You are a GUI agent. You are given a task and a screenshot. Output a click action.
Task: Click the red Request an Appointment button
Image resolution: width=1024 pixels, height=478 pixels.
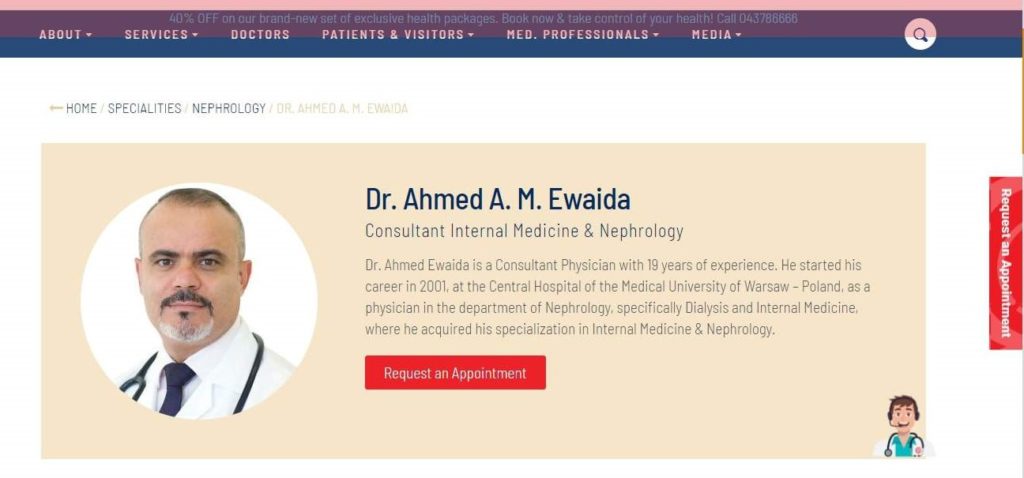455,372
